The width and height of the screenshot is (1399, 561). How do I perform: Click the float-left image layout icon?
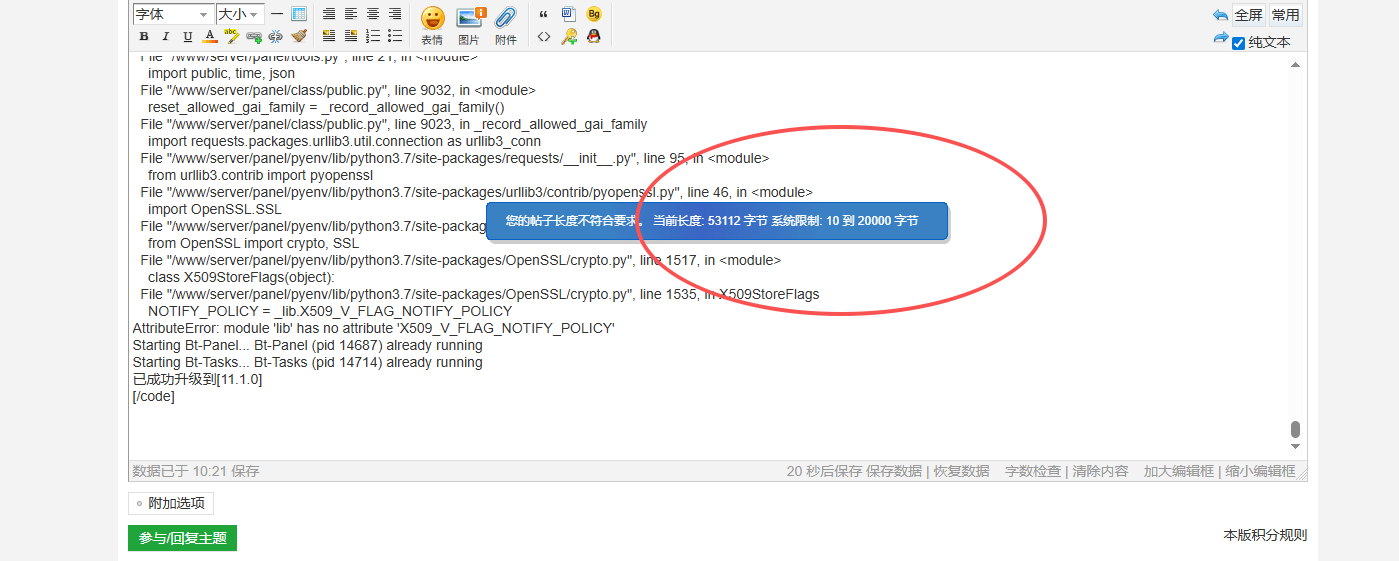(329, 36)
